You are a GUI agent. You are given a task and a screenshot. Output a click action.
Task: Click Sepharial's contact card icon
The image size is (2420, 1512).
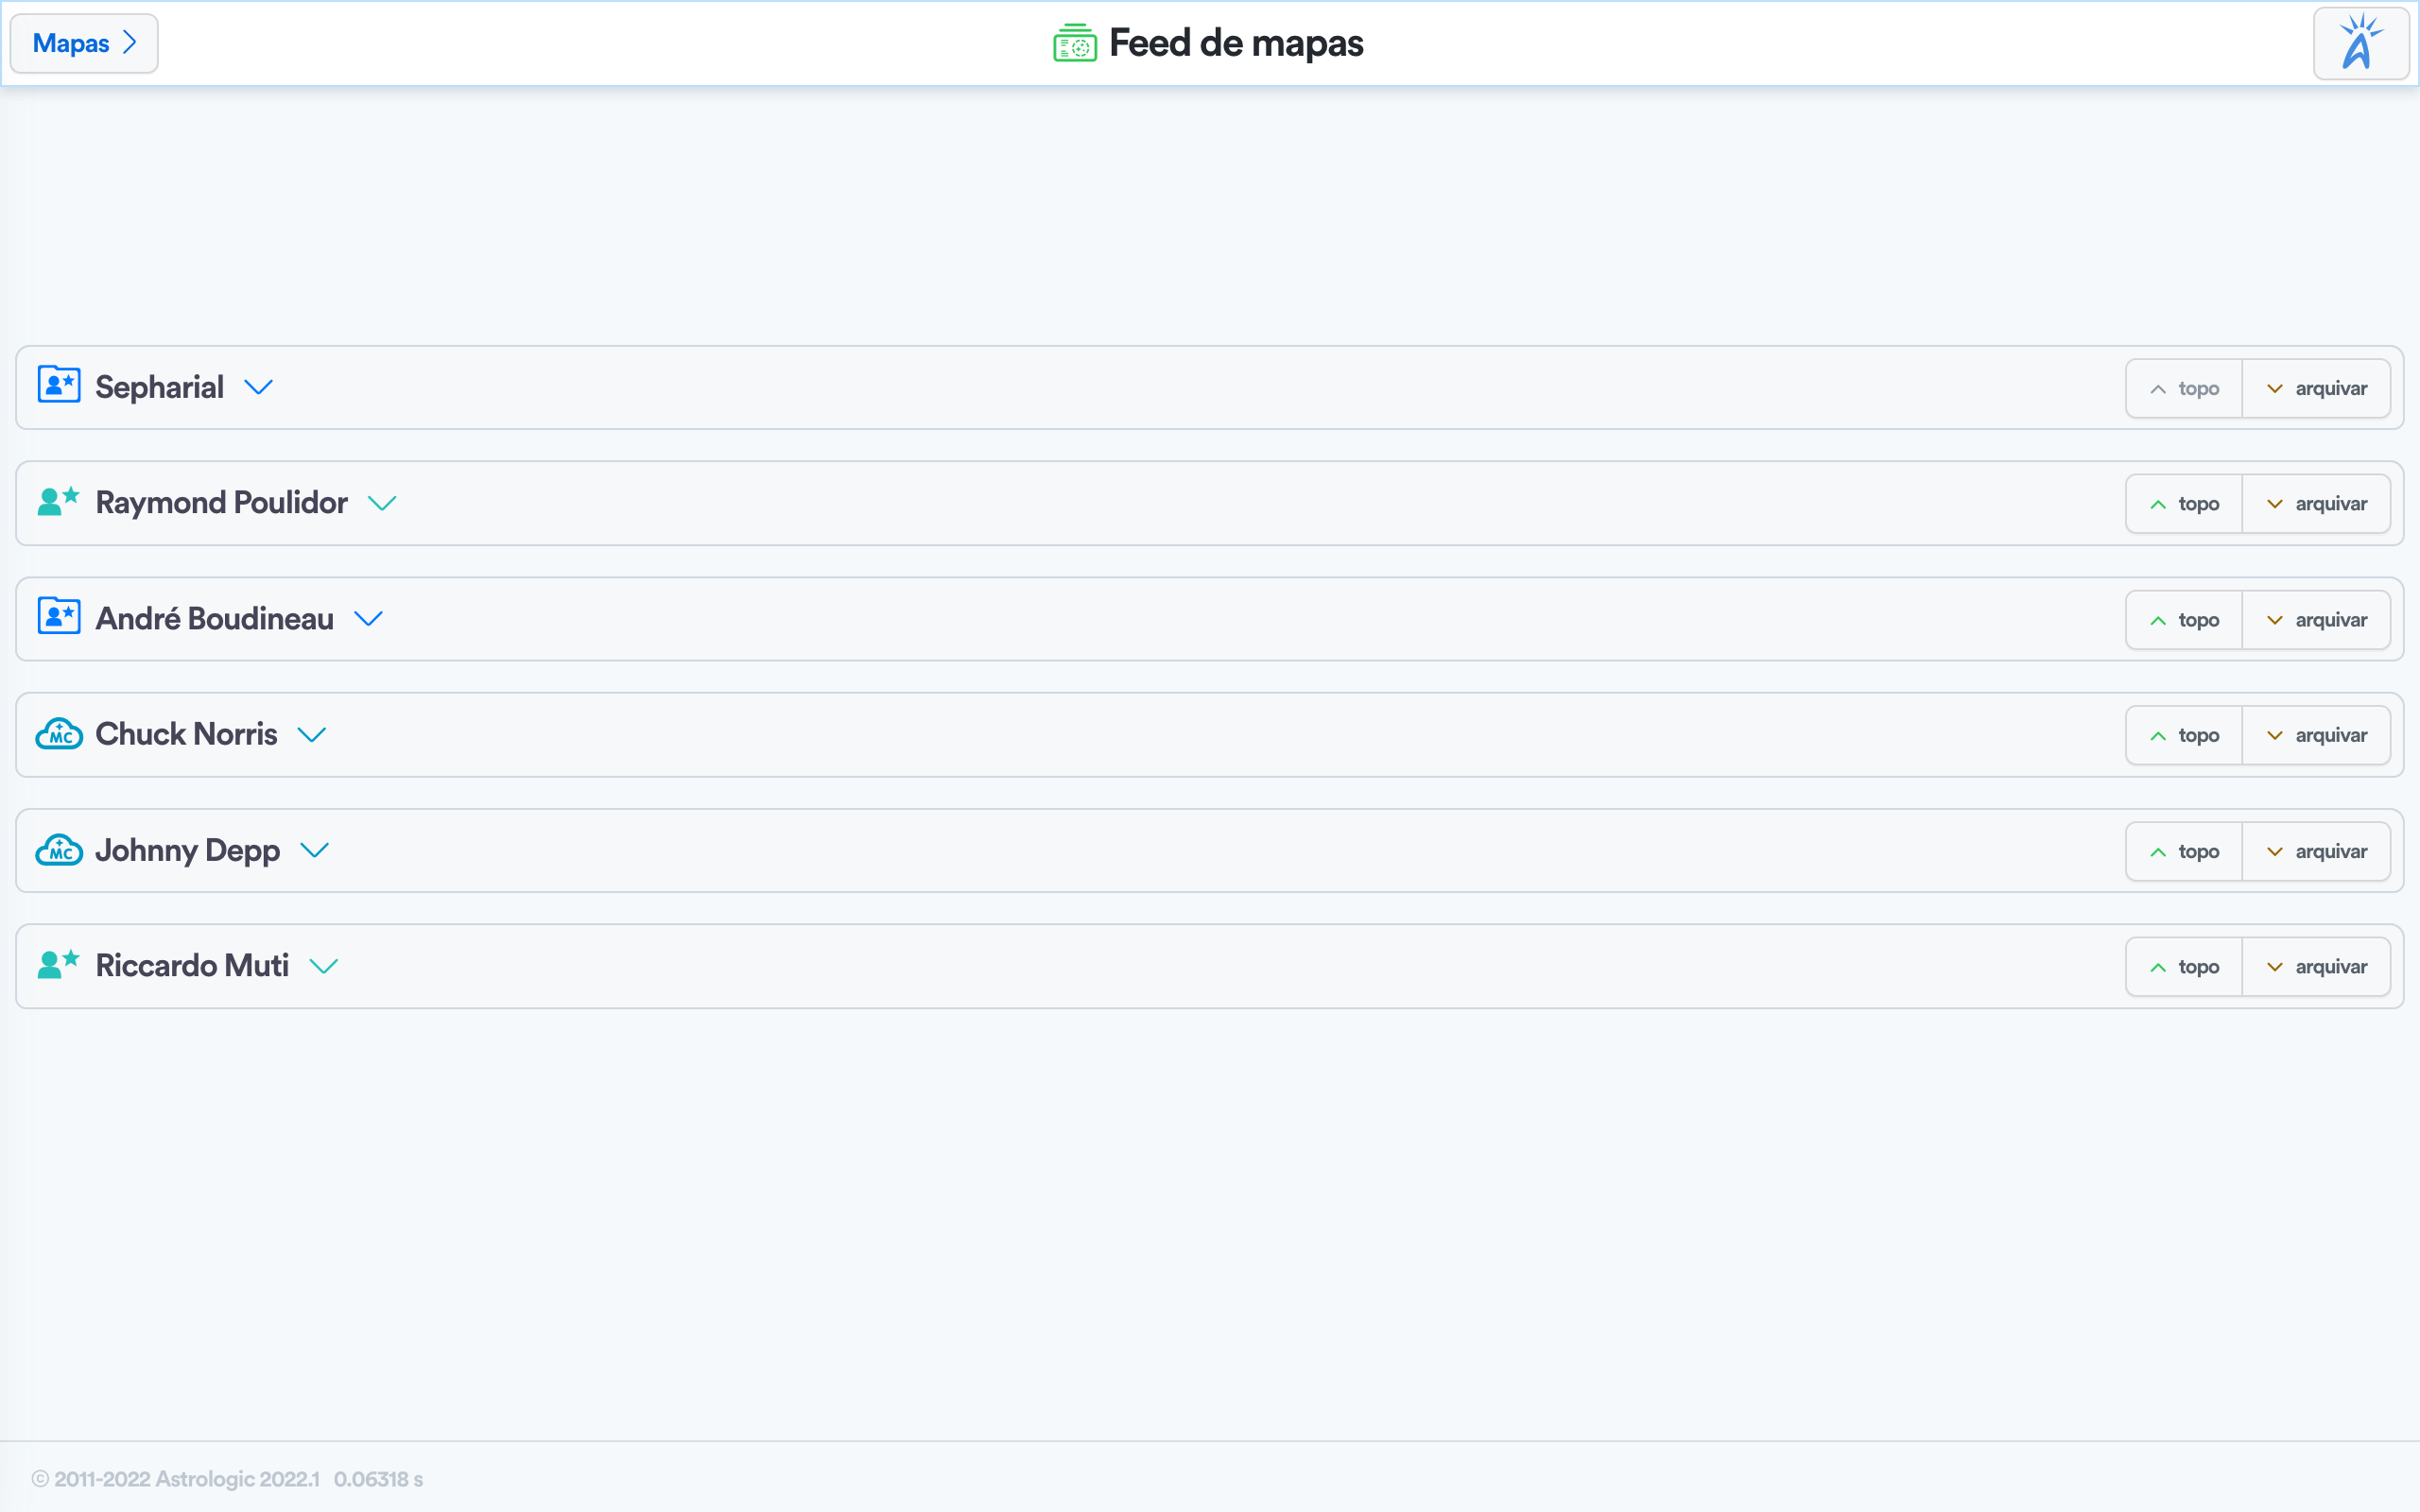click(x=59, y=385)
